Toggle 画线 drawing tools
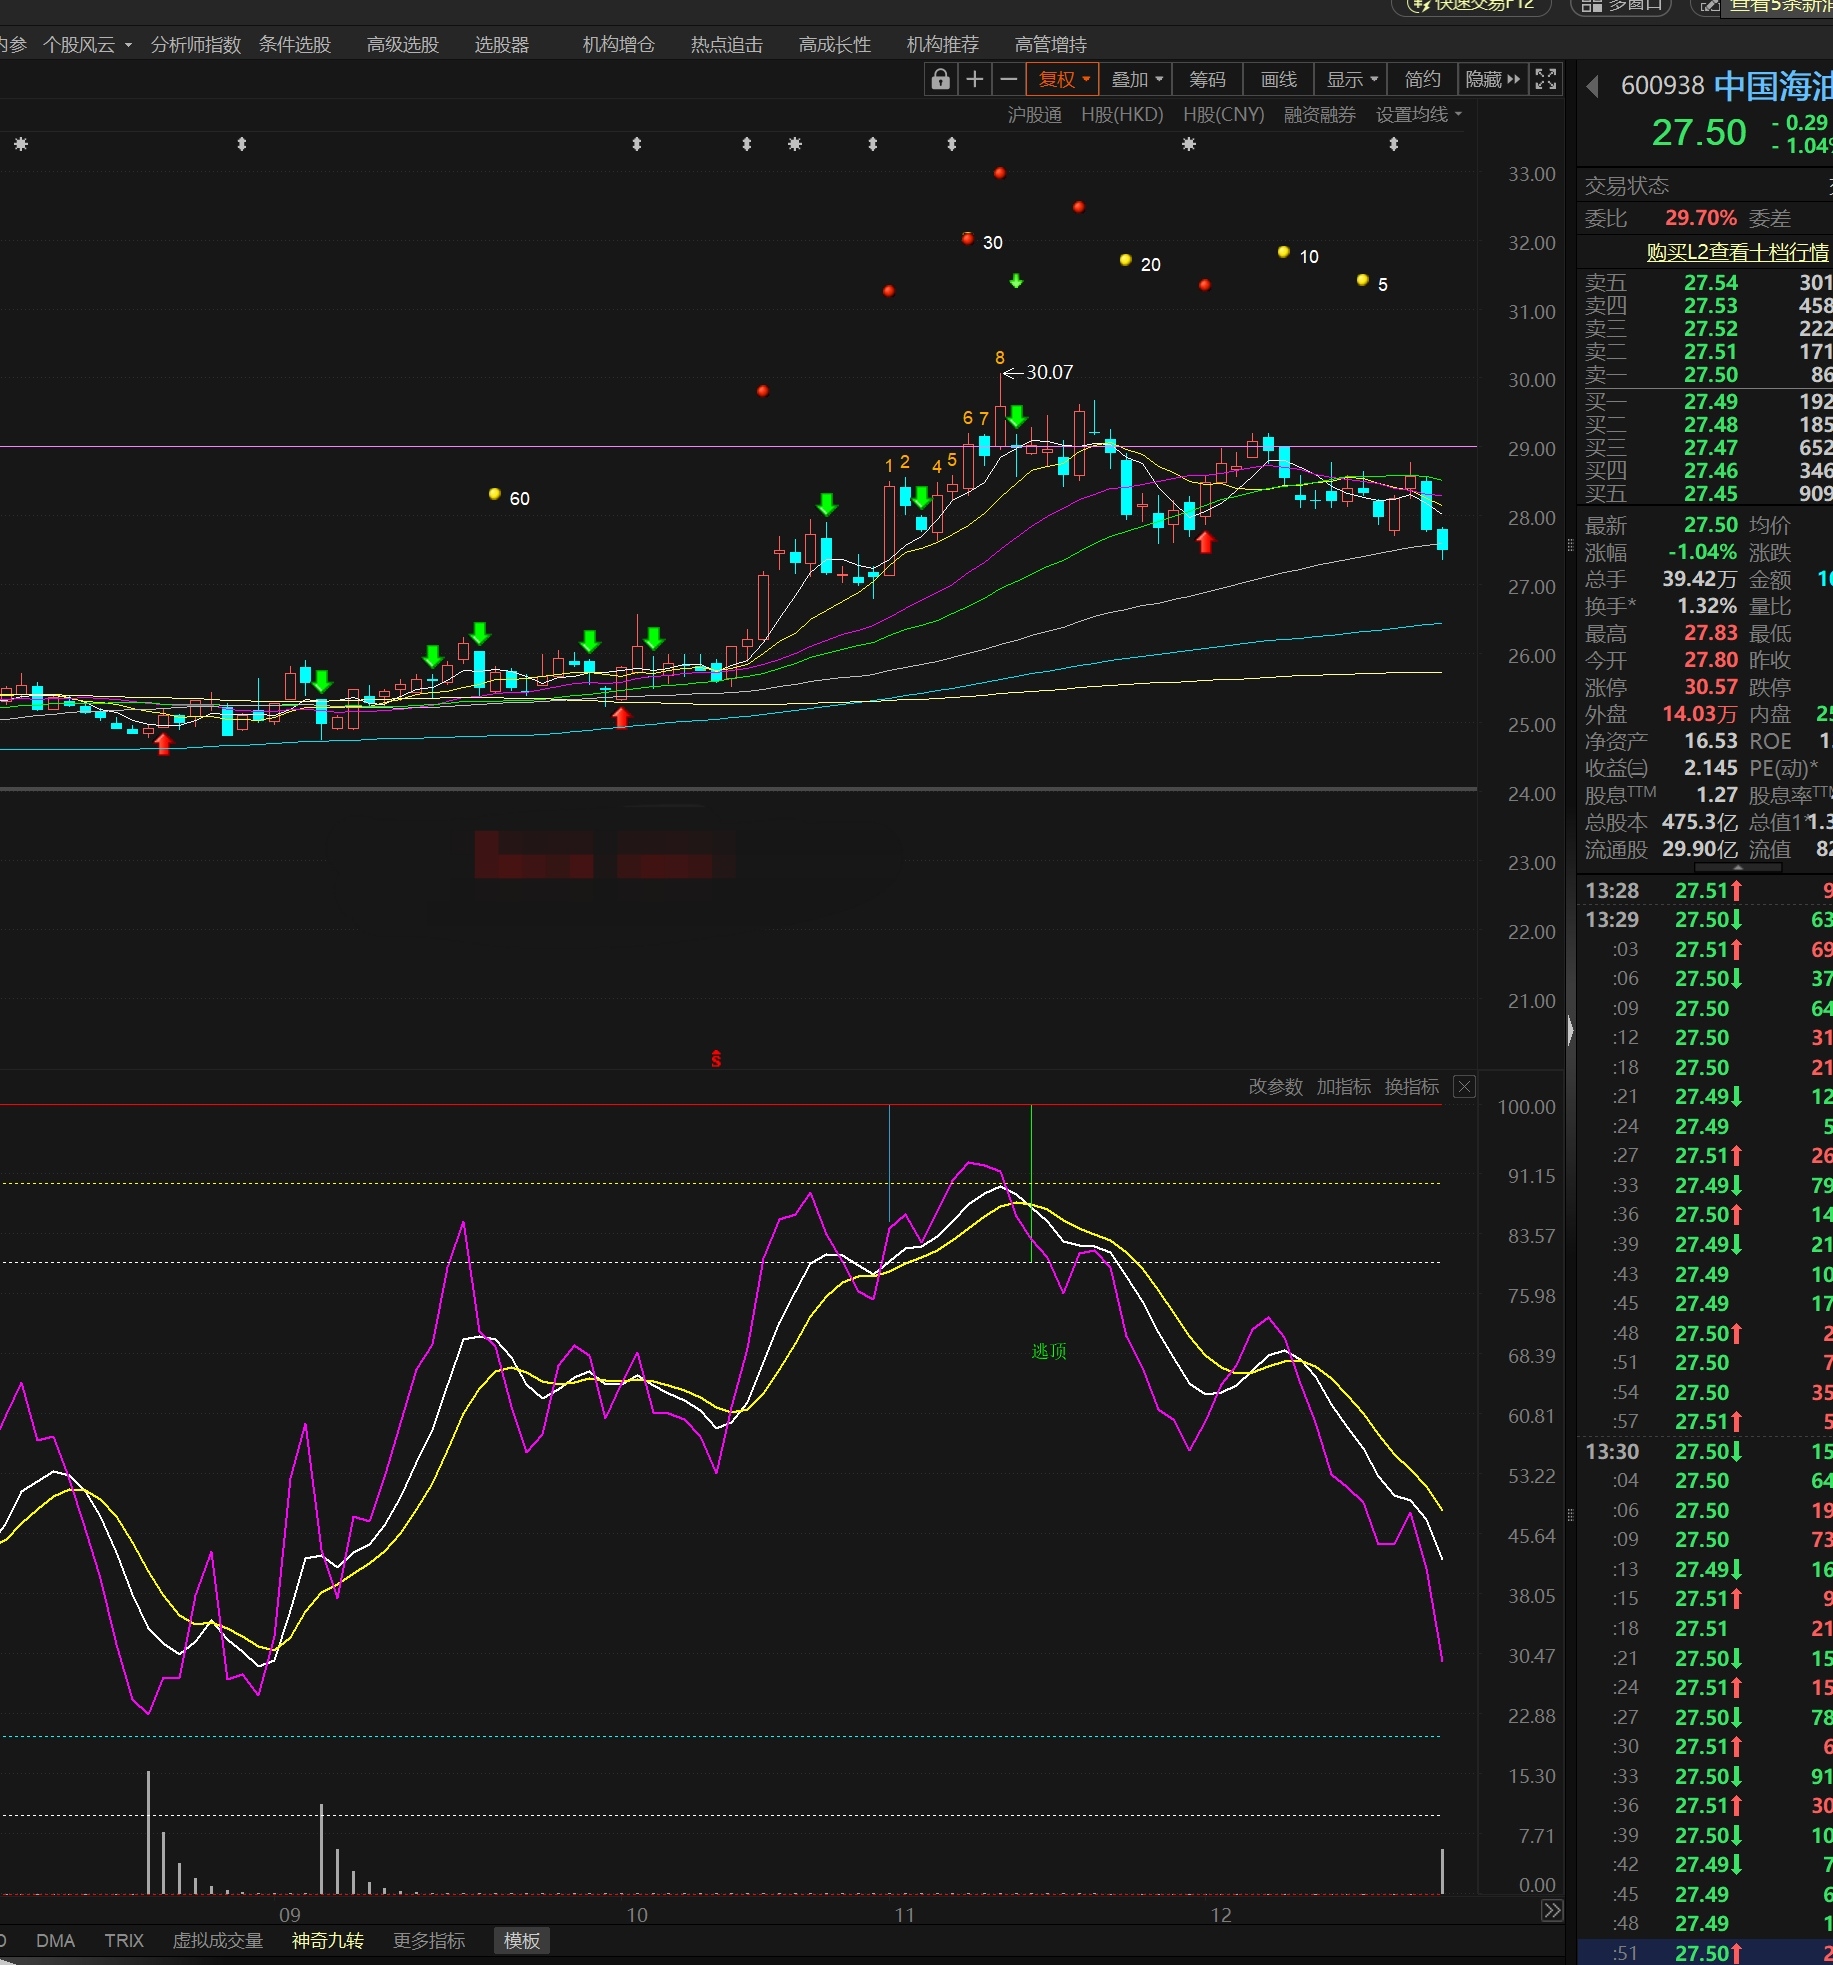The width and height of the screenshot is (1833, 1965). pyautogui.click(x=1278, y=80)
